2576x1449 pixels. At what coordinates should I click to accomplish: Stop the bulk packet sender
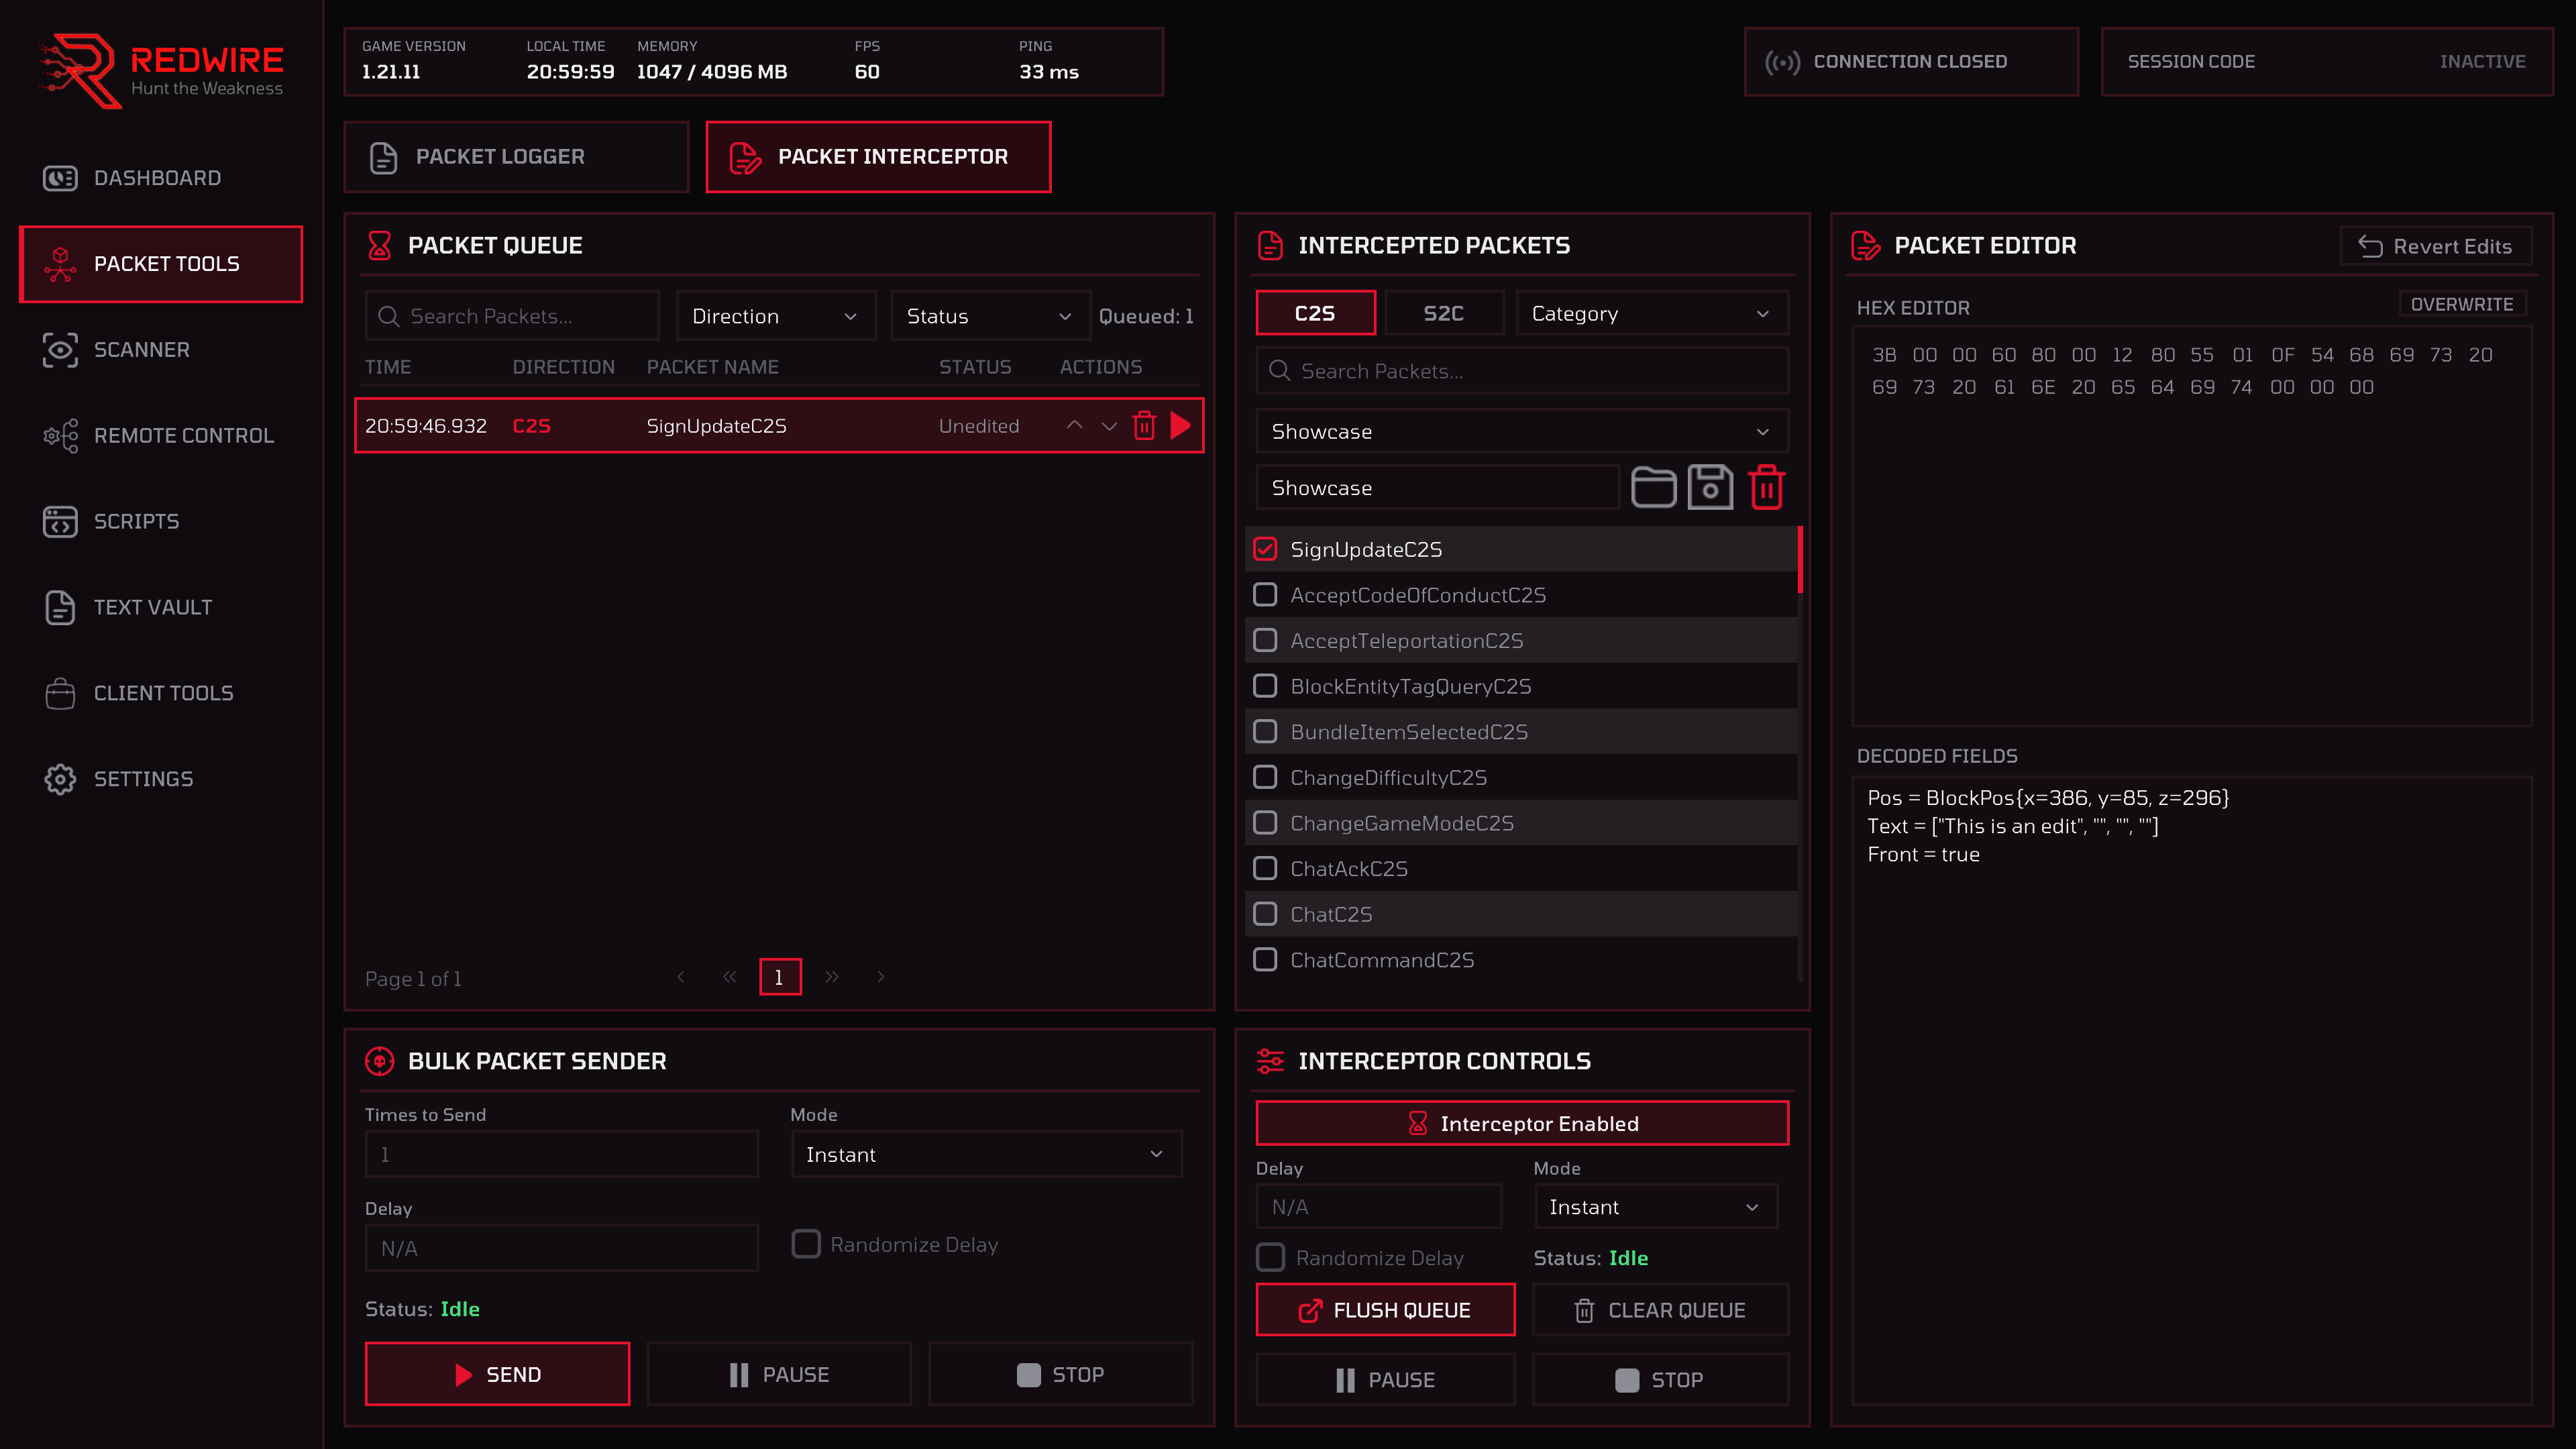(1061, 1375)
